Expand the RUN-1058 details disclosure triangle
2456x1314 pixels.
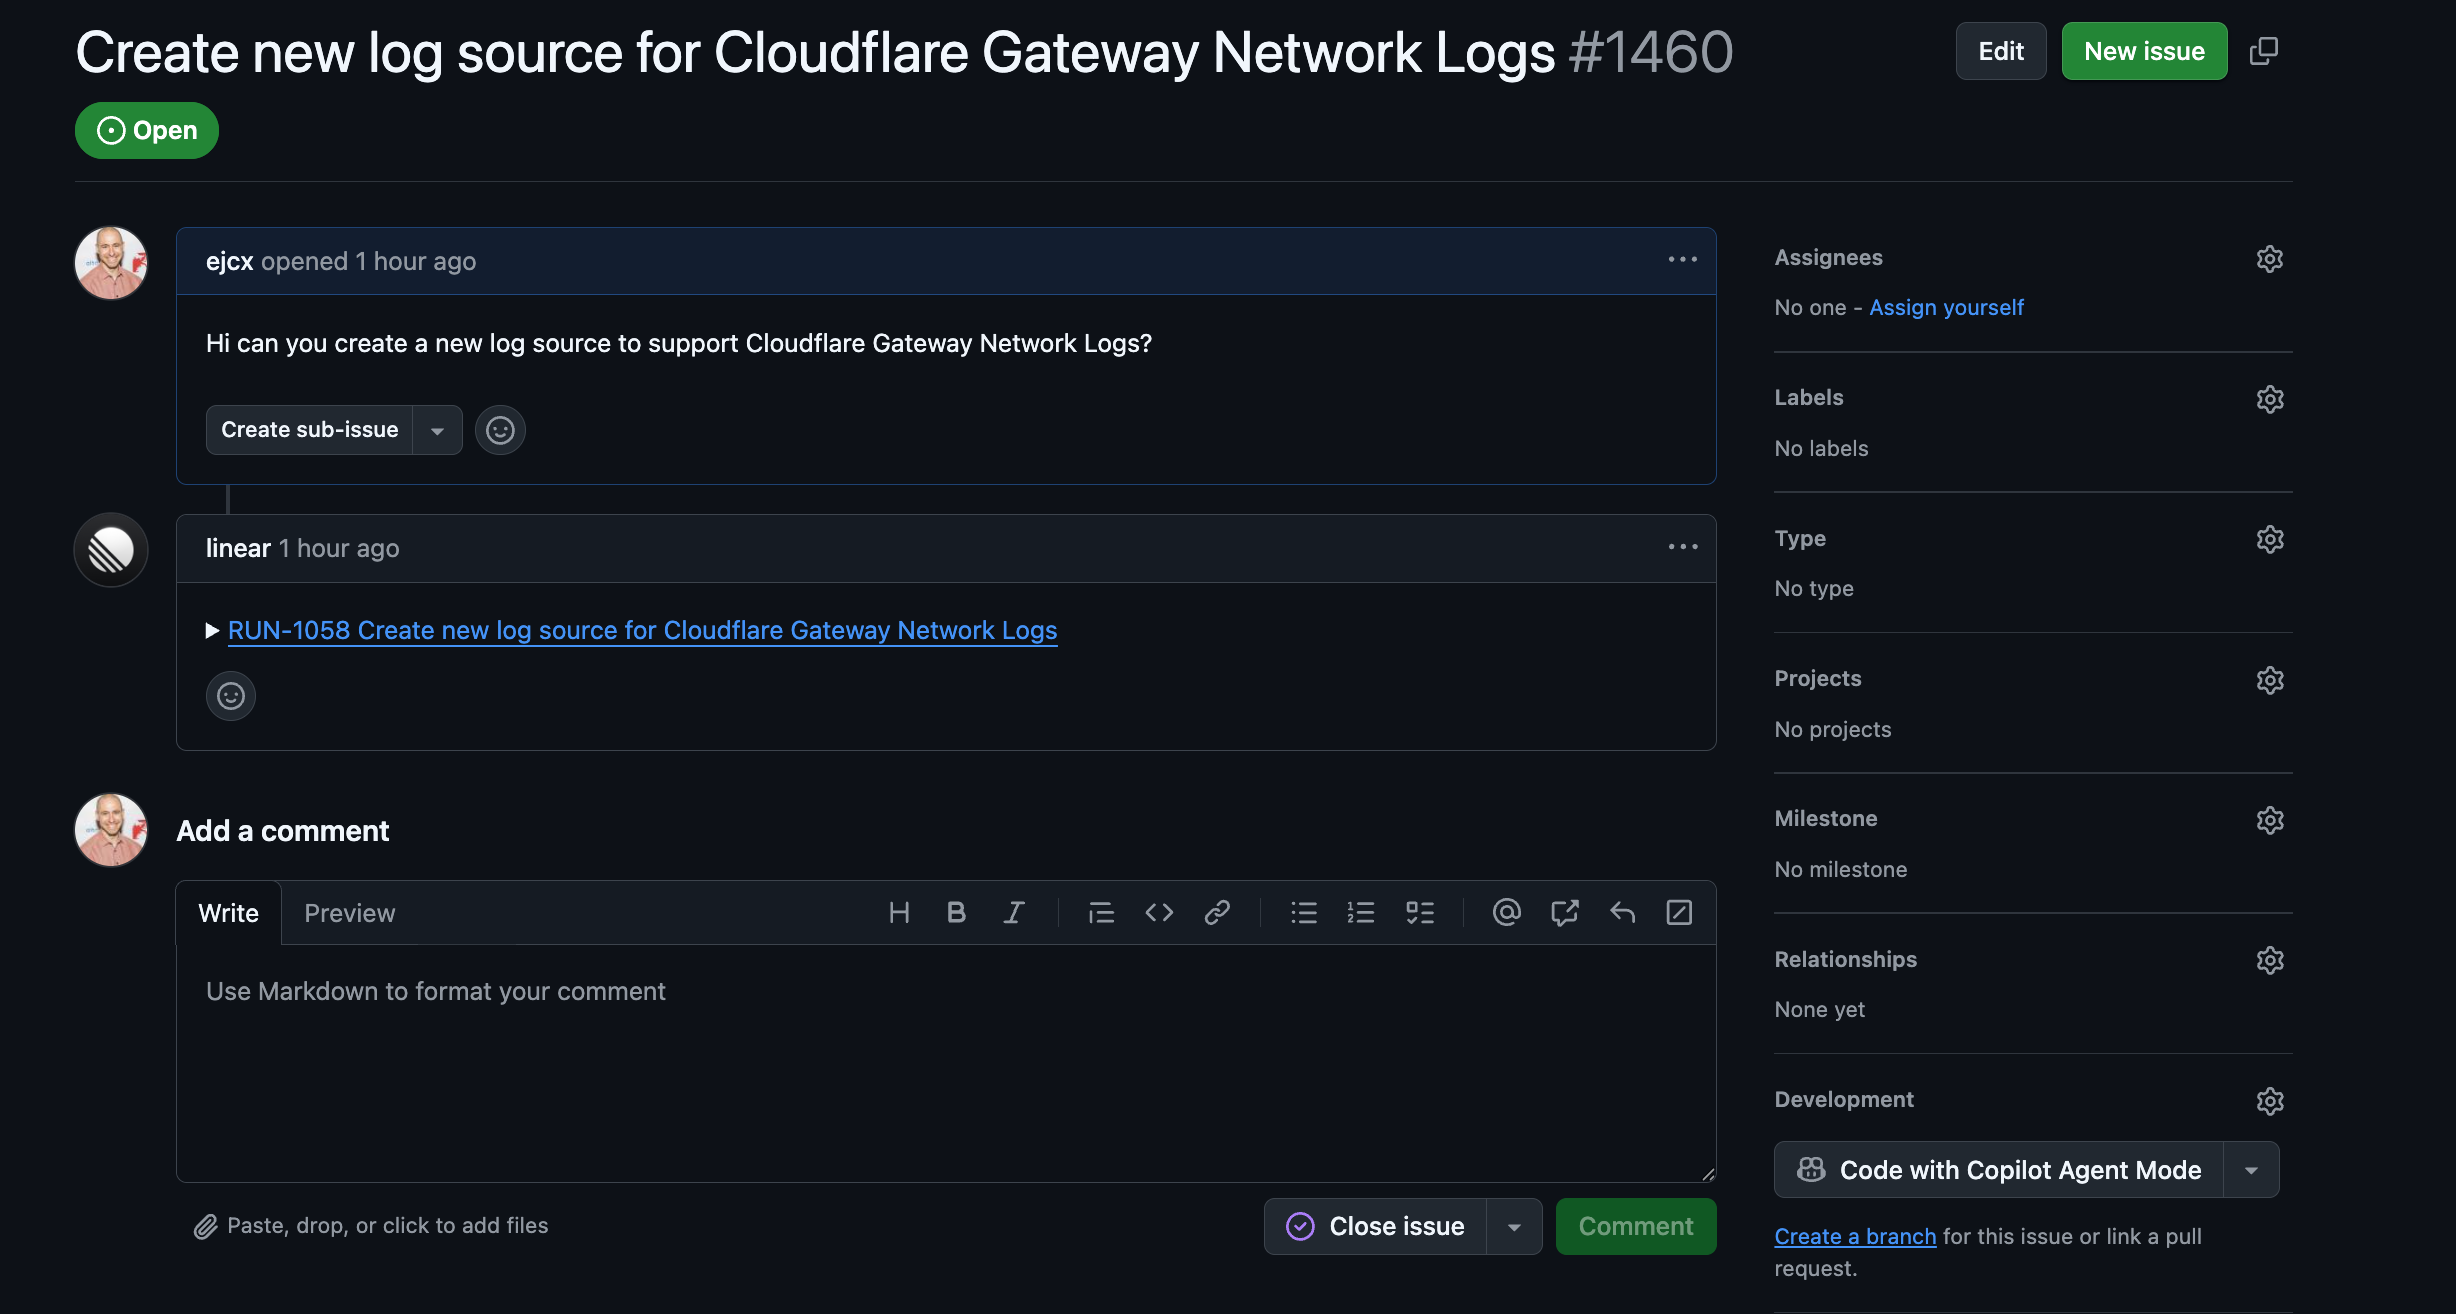point(212,630)
